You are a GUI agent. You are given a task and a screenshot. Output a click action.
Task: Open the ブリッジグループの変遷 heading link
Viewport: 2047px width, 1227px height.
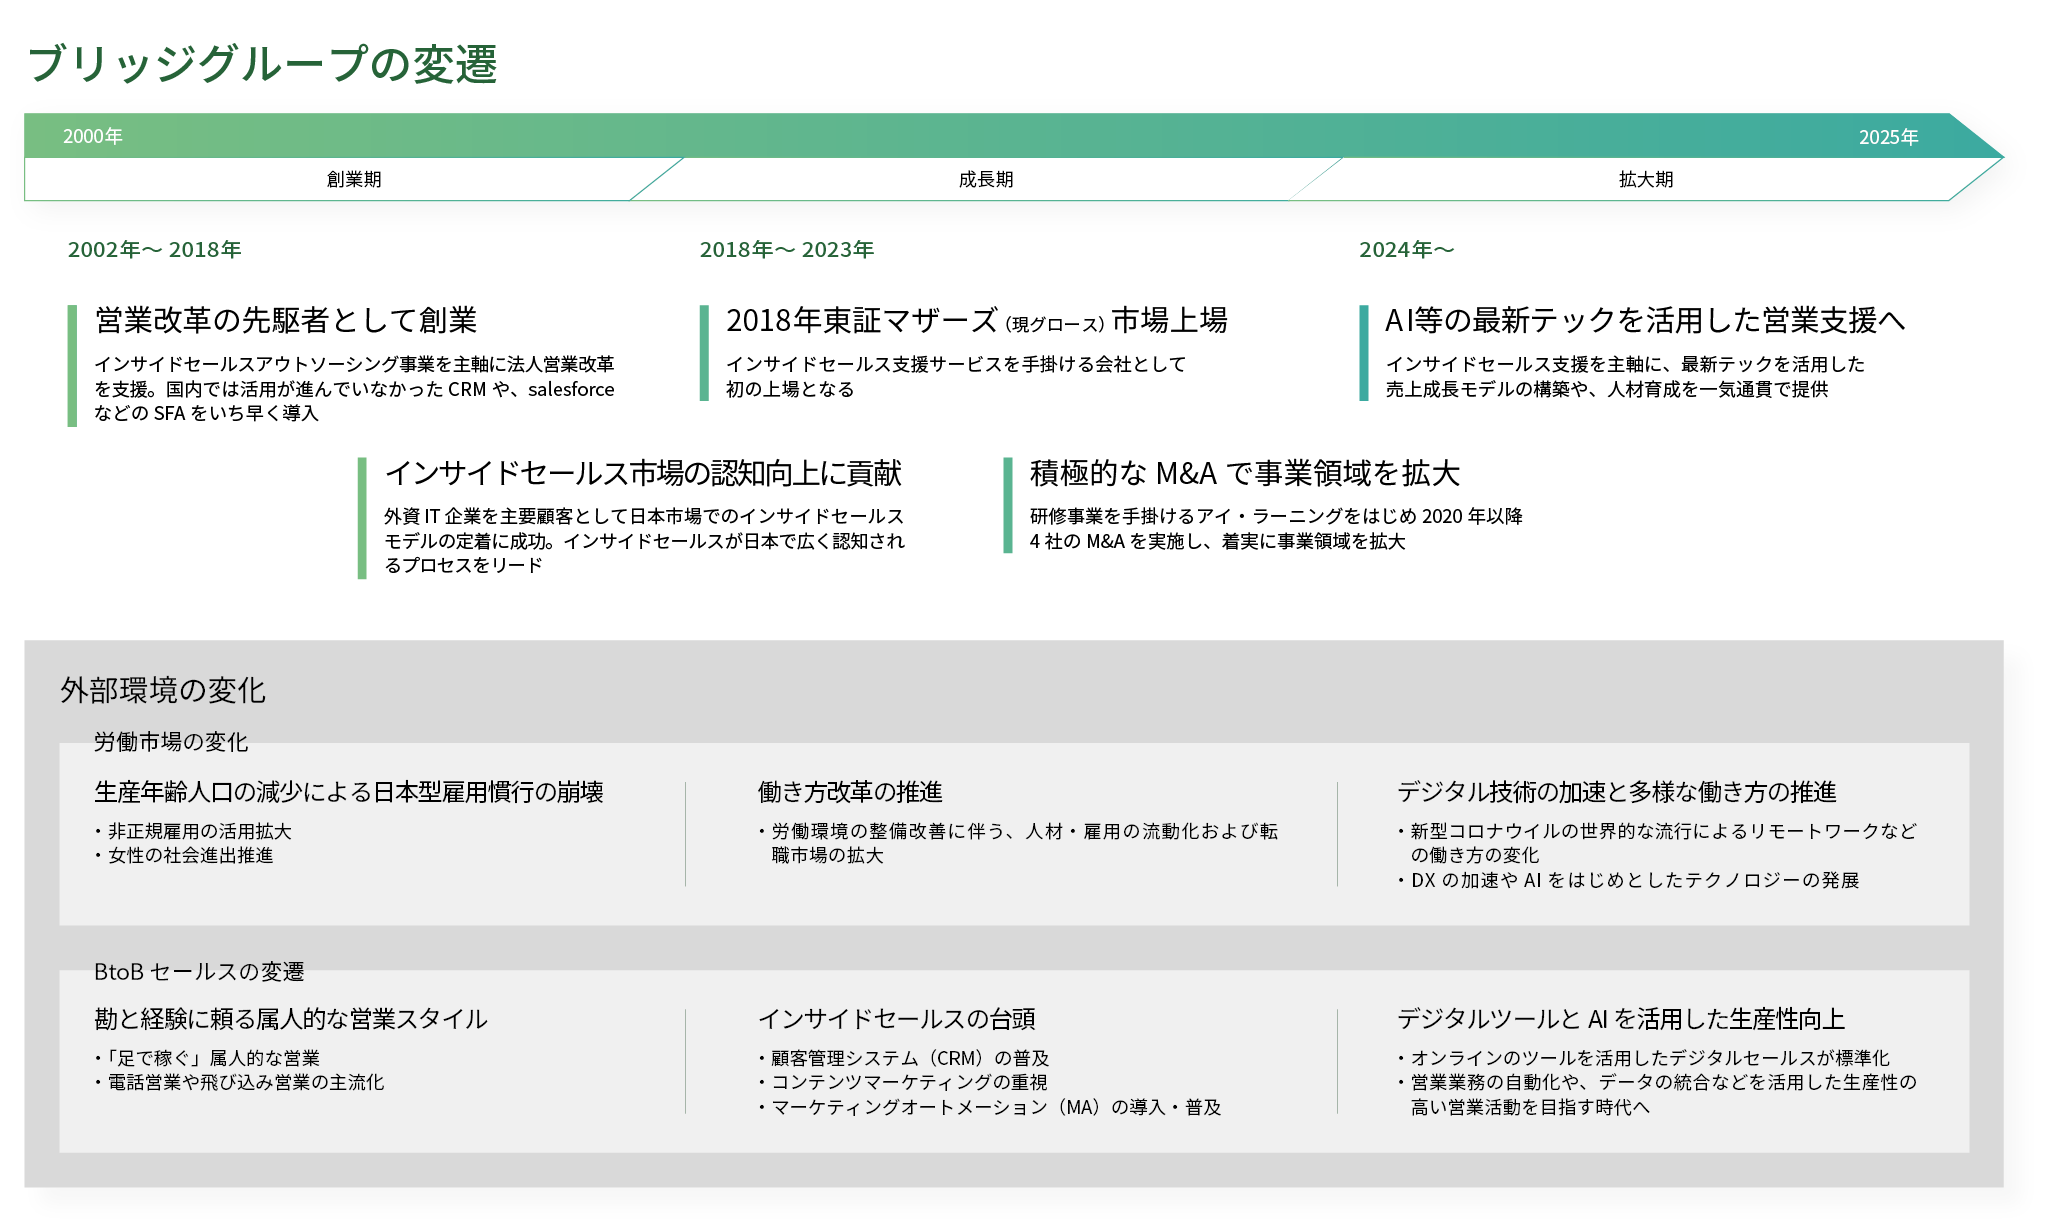[x=265, y=64]
